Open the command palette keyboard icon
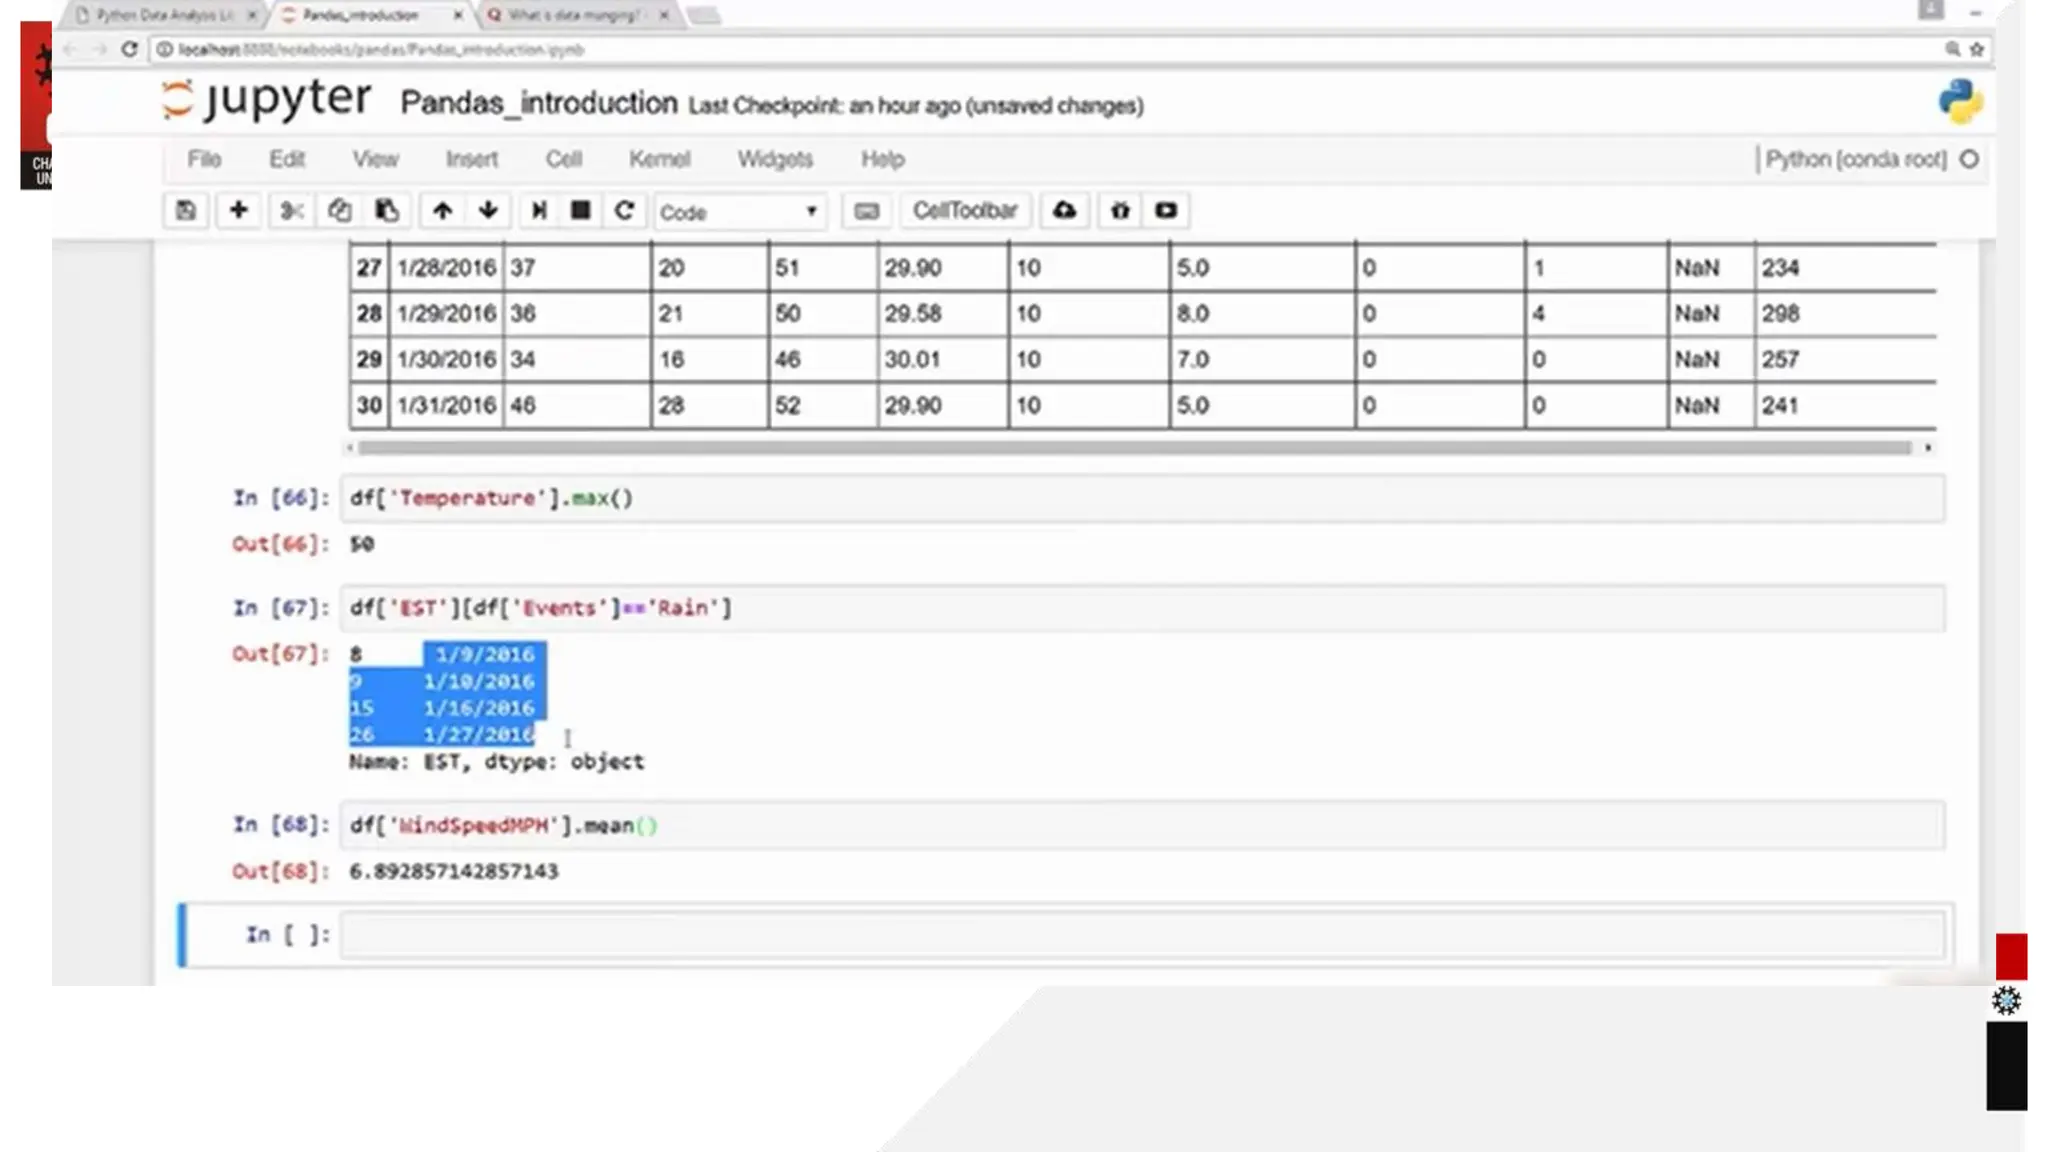The height and width of the screenshot is (1152, 2048). click(866, 211)
